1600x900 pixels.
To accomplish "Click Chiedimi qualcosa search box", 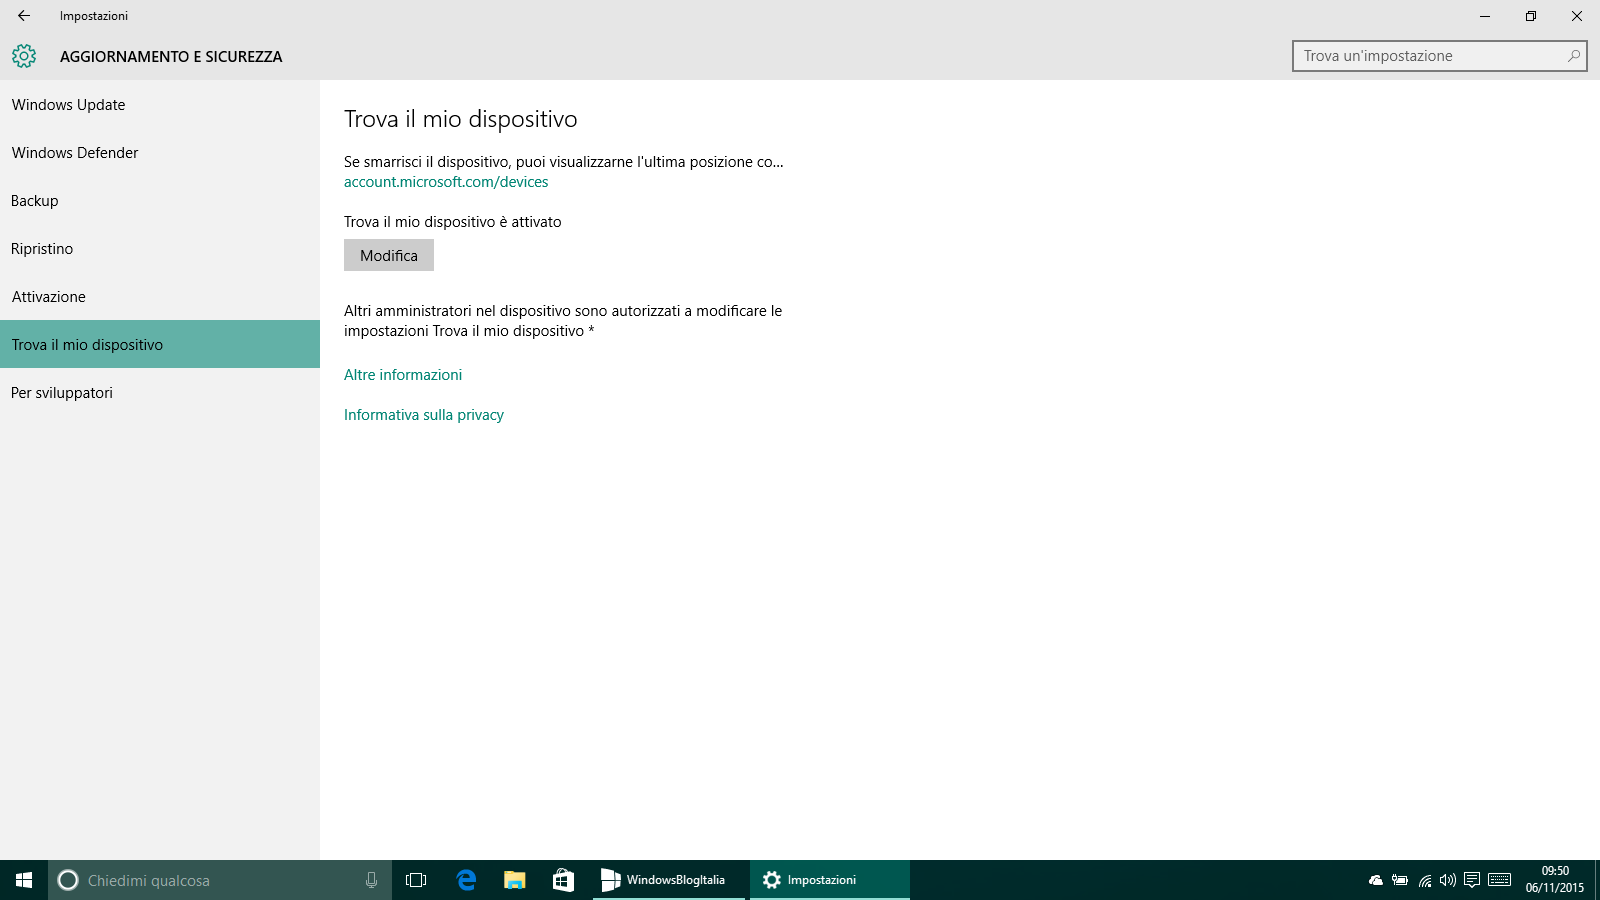I will [x=220, y=880].
